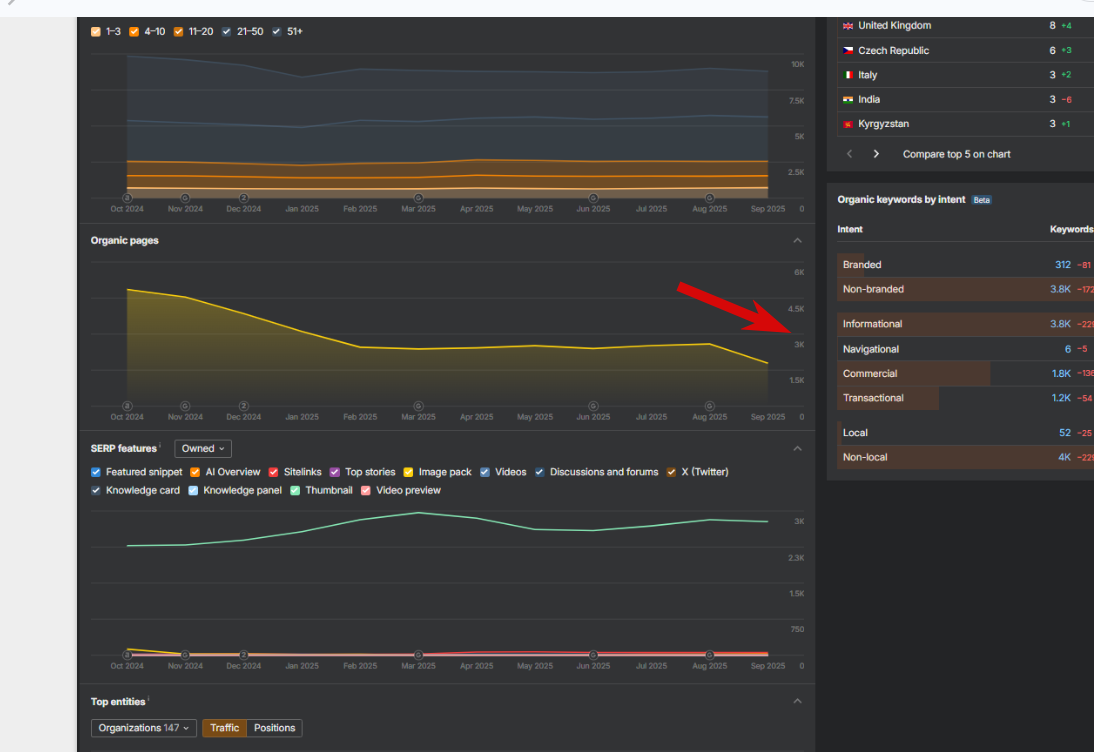Click the next page arrow beside Compare top 5
This screenshot has height=752, width=1094.
[x=876, y=154]
